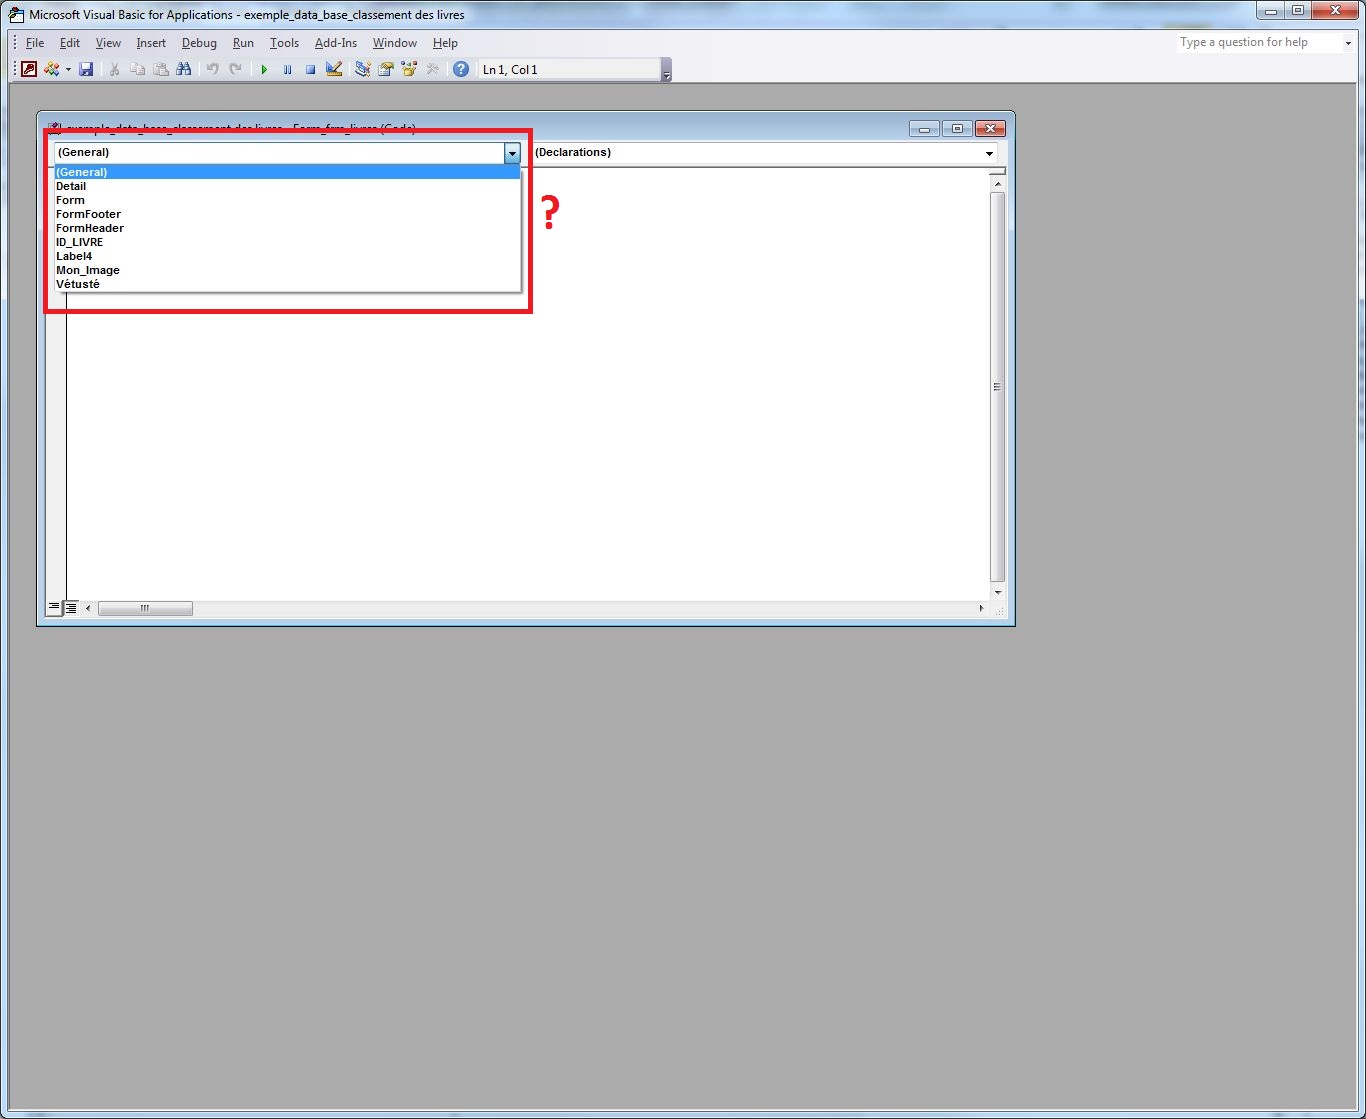Open the View menu
Image resolution: width=1366 pixels, height=1119 pixels.
pyautogui.click(x=108, y=43)
